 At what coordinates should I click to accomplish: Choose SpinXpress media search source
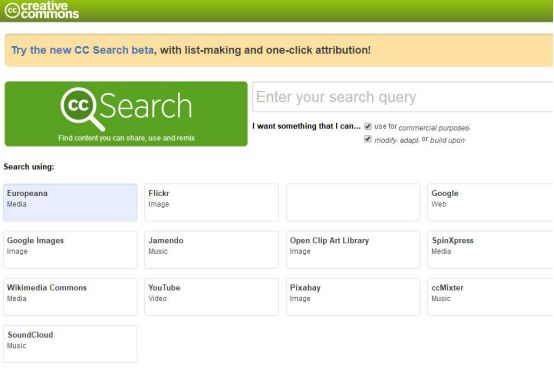click(x=490, y=250)
